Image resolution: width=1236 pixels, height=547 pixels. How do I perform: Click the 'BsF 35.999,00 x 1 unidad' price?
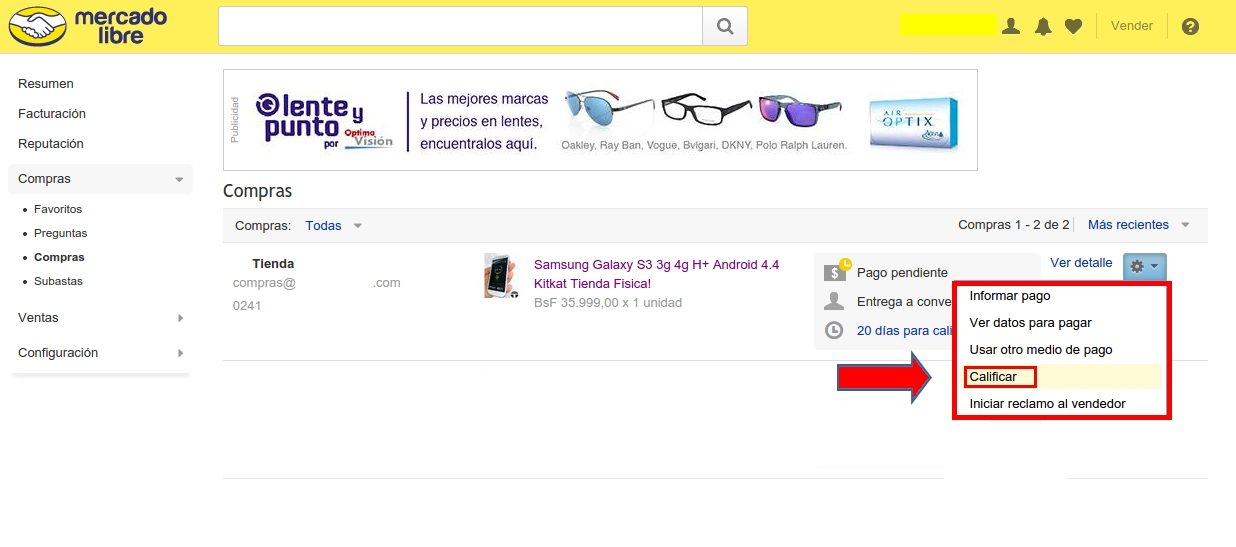pos(608,302)
